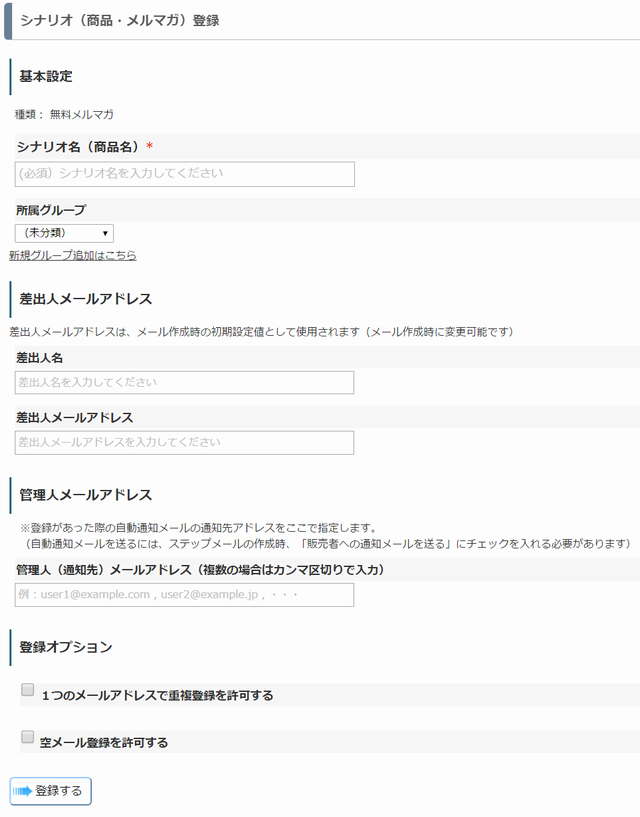The width and height of the screenshot is (640, 817).
Task: Focus the シナリオ名 required input field
Action: tap(184, 174)
